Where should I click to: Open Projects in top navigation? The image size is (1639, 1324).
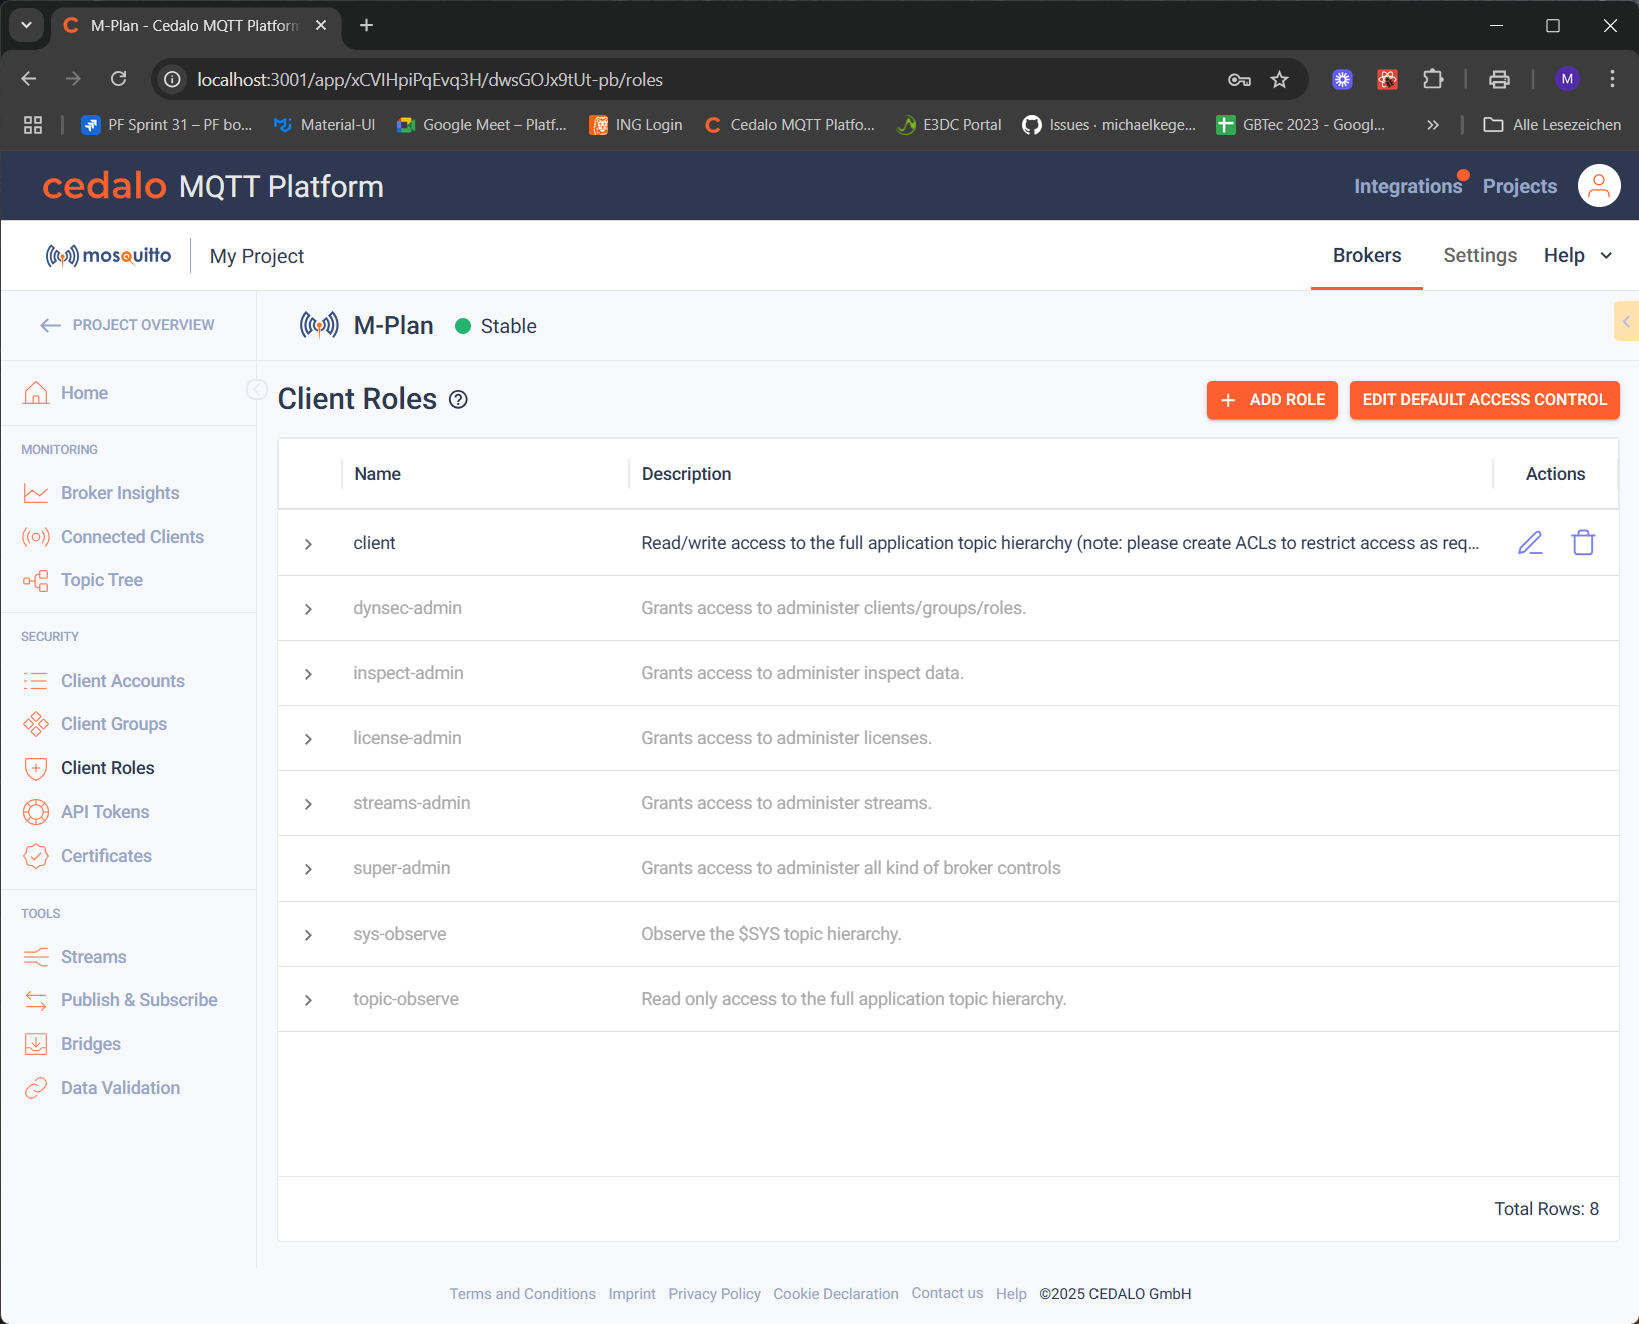click(x=1519, y=186)
